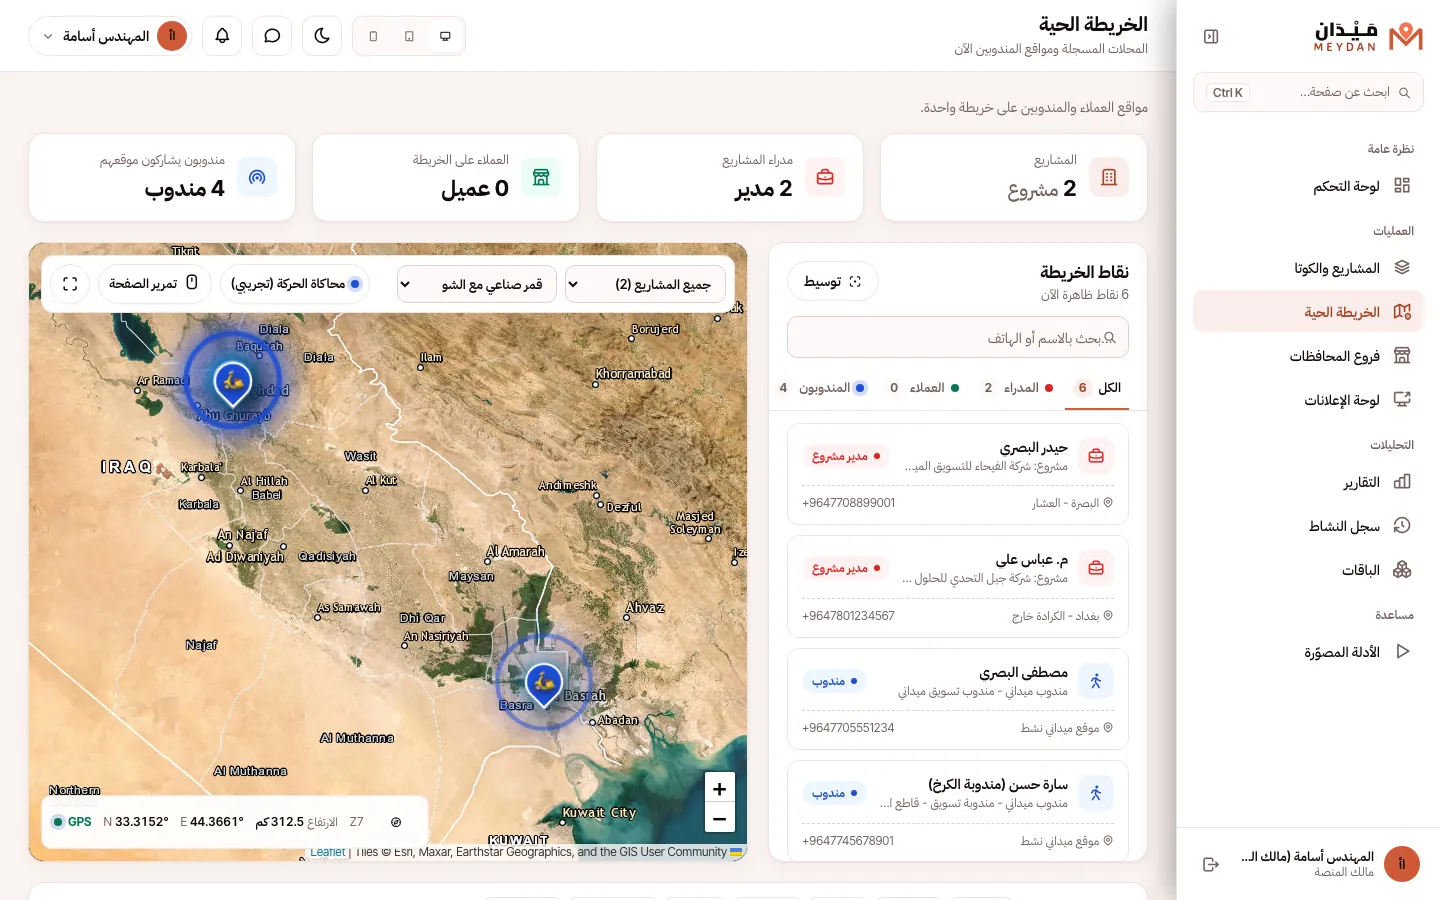Collapse the sidebar panel icon
Screen dimensions: 1440x900
[x=1211, y=36]
